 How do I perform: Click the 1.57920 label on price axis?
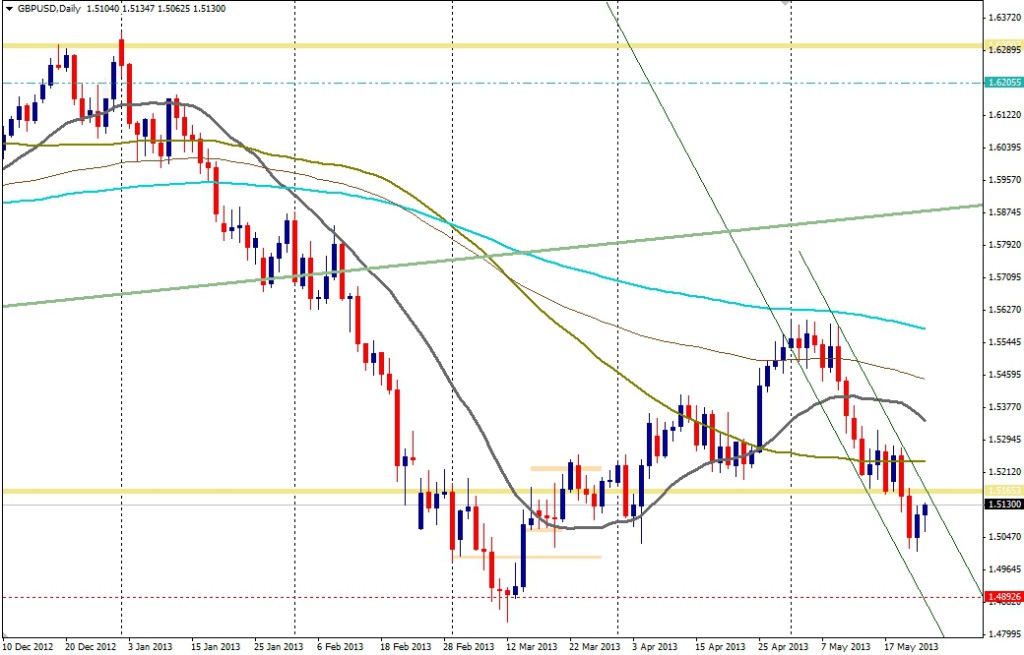(x=1001, y=244)
